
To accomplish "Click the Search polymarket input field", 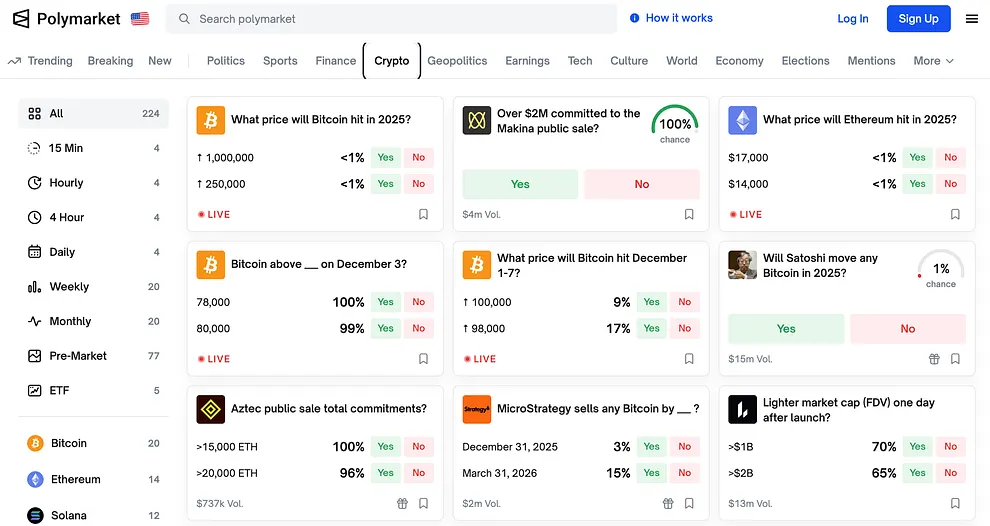I will pyautogui.click(x=400, y=19).
